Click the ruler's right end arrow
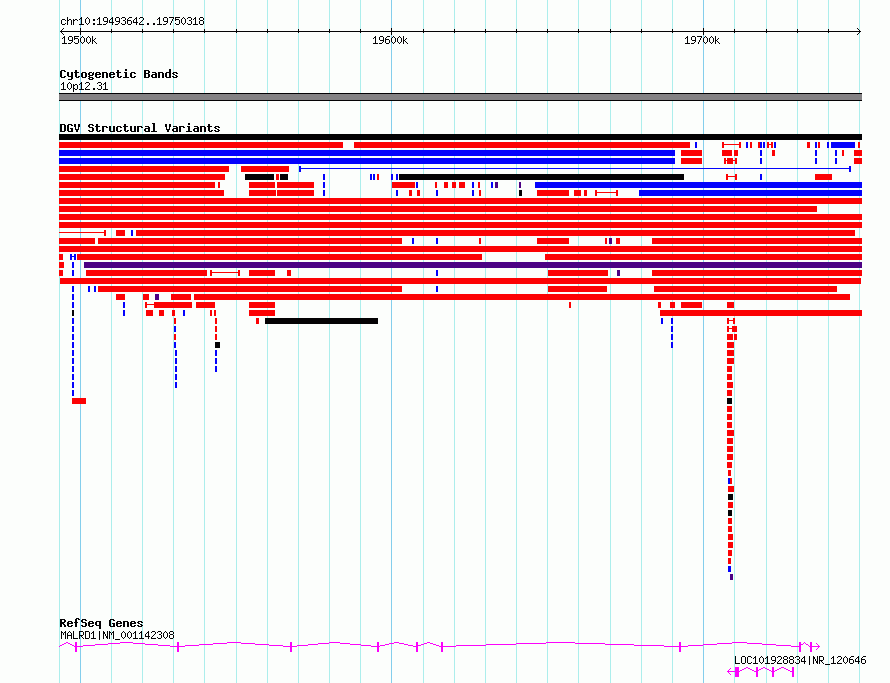Image resolution: width=890 pixels, height=683 pixels. click(859, 31)
